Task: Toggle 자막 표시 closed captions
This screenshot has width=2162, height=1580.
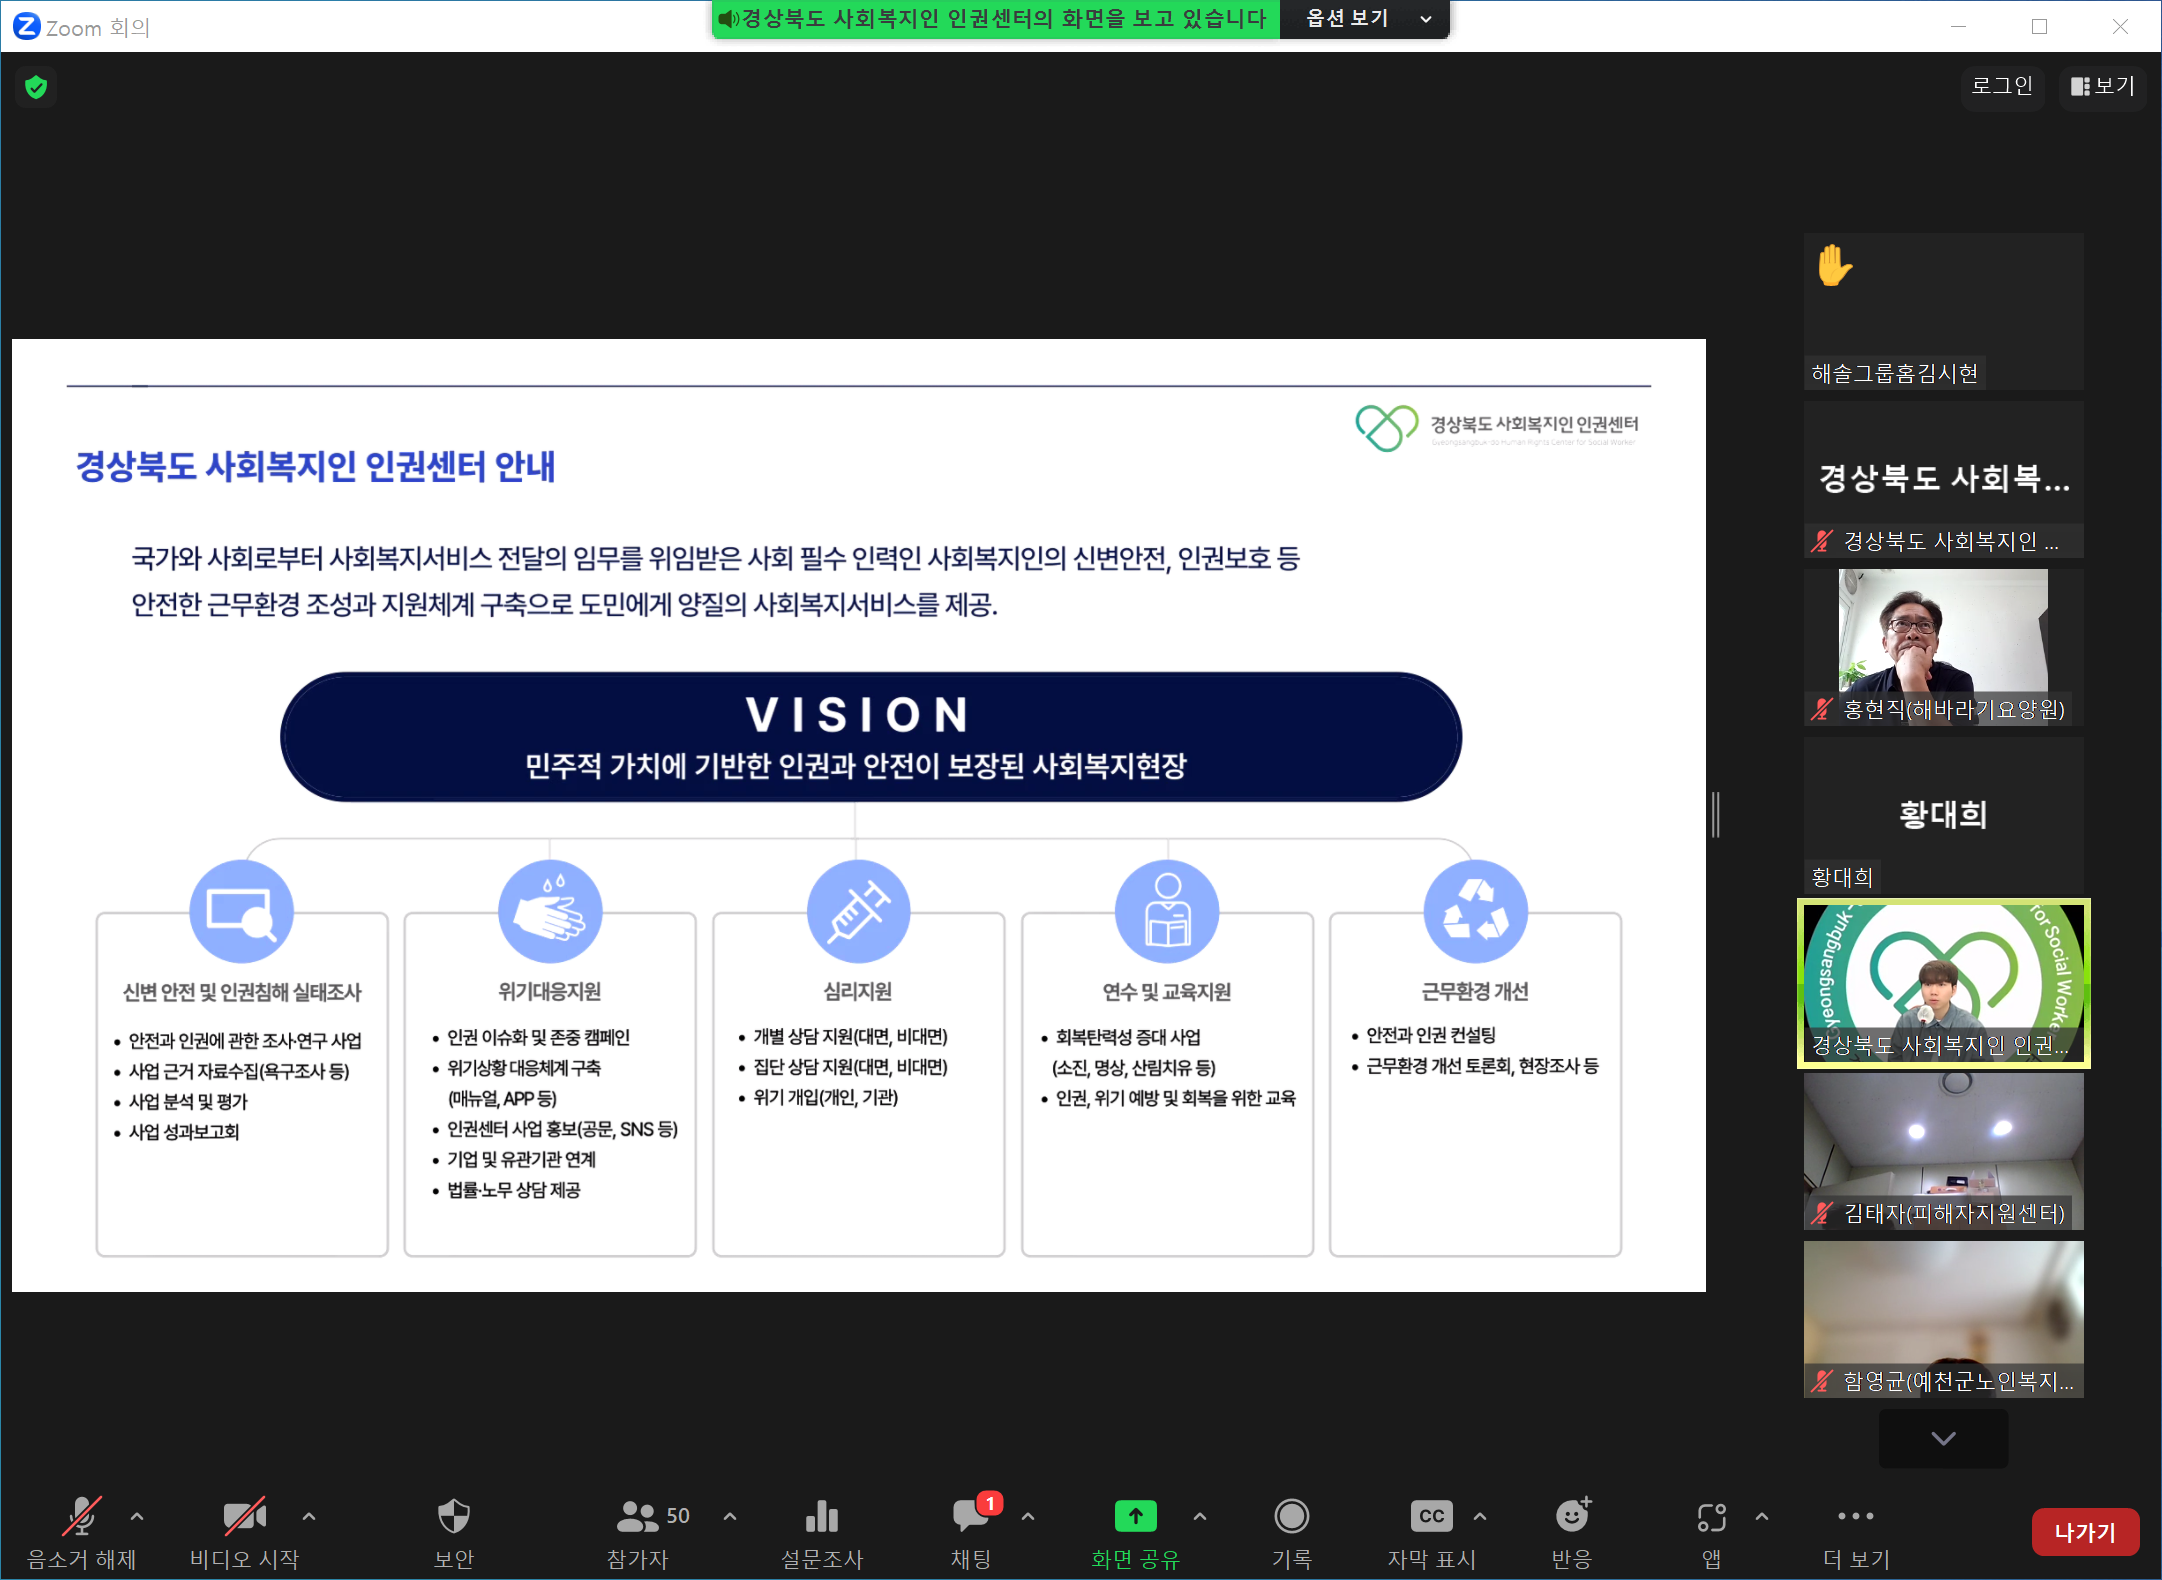Action: [1431, 1532]
